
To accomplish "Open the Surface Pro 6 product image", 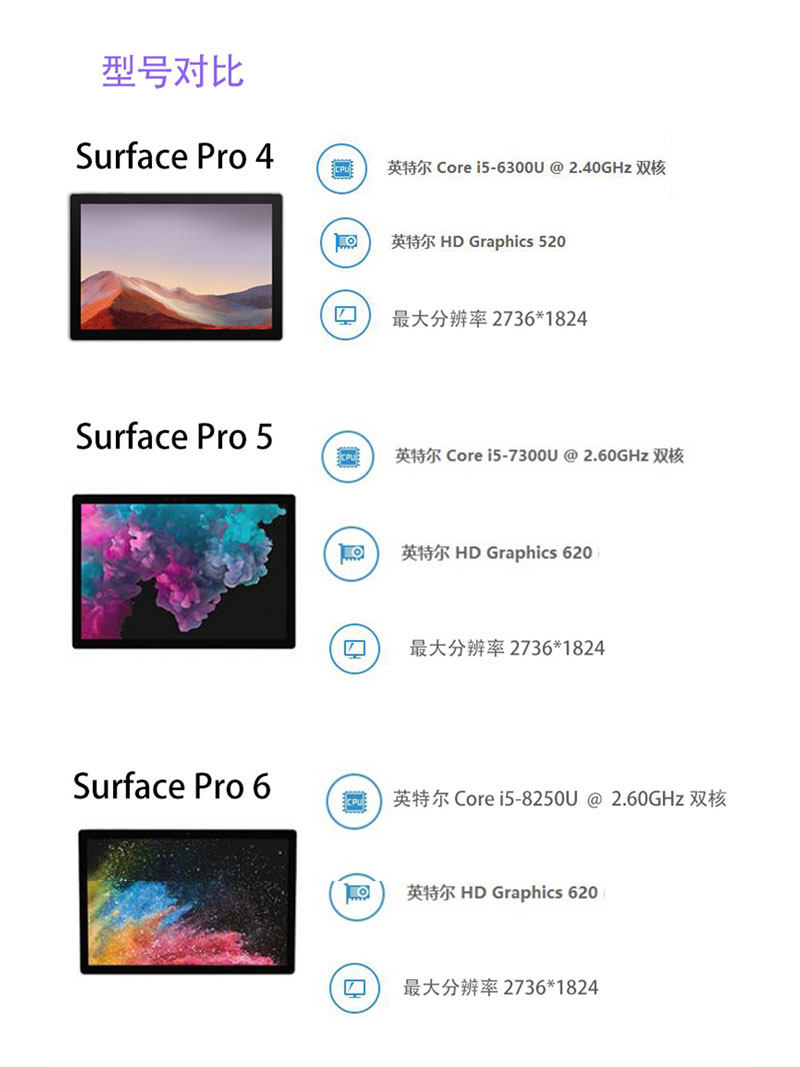I will click(188, 900).
